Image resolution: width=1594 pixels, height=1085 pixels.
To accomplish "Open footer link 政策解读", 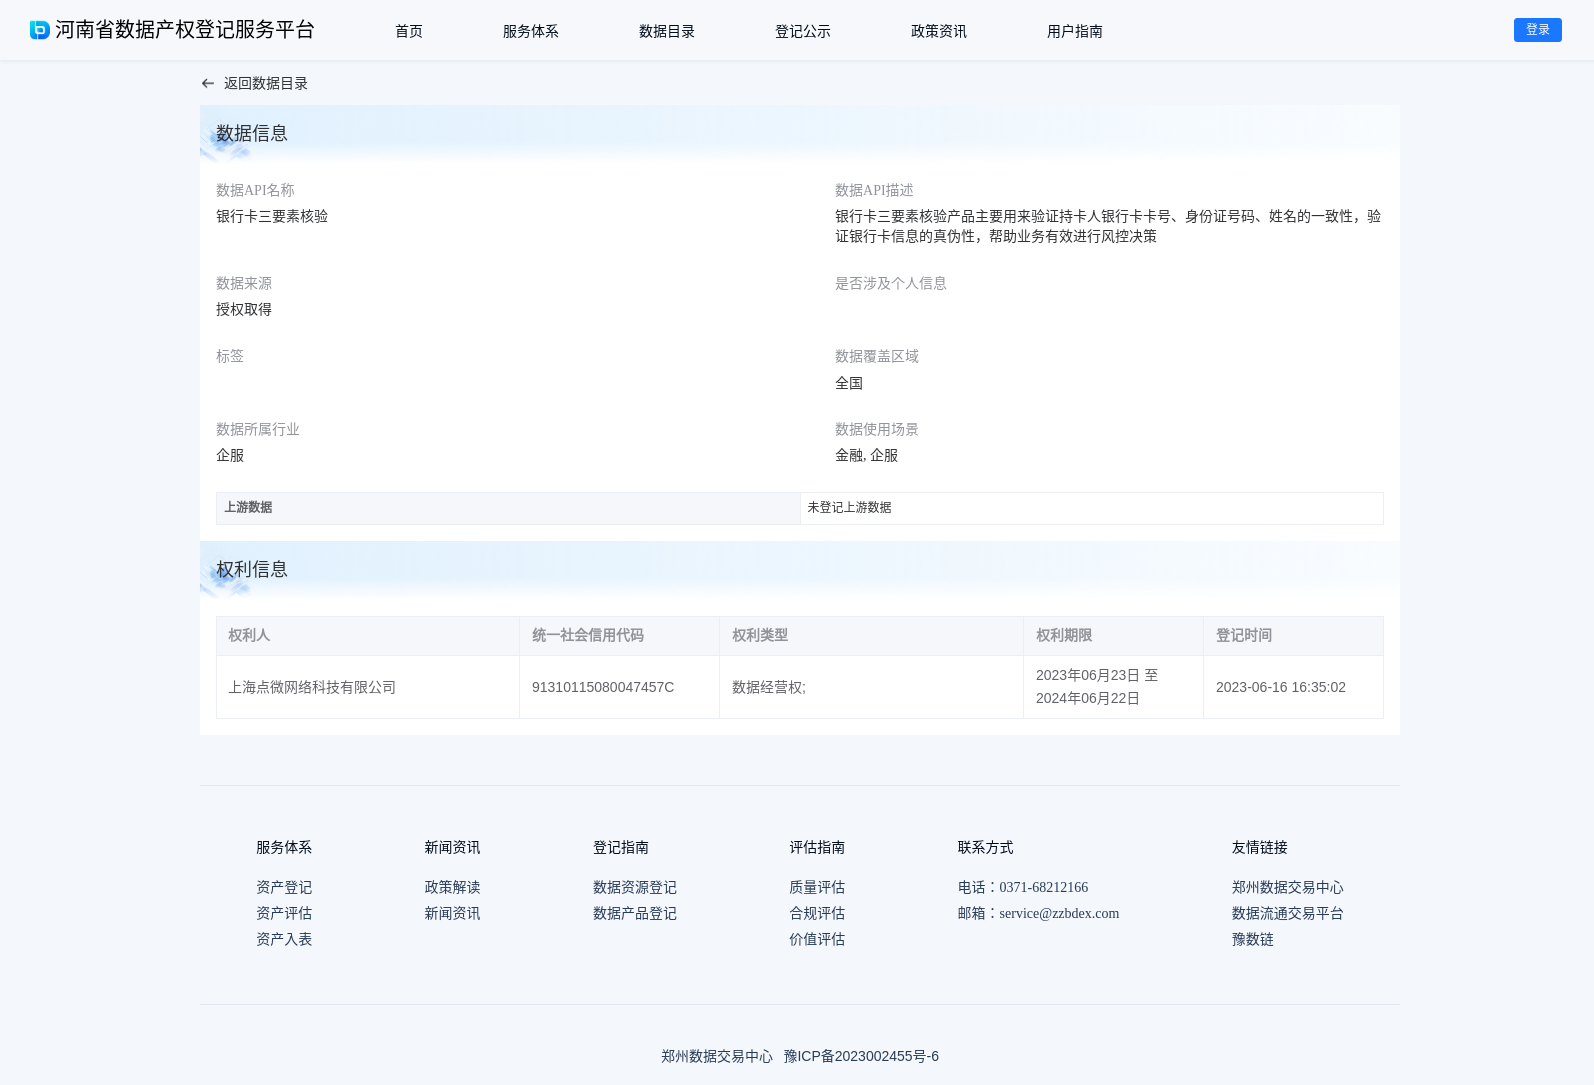I will (452, 887).
